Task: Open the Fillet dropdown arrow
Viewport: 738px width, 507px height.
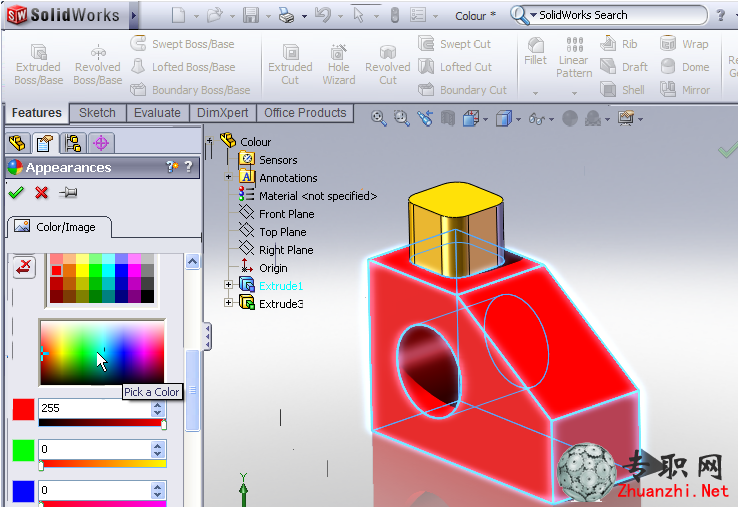Action: 535,93
